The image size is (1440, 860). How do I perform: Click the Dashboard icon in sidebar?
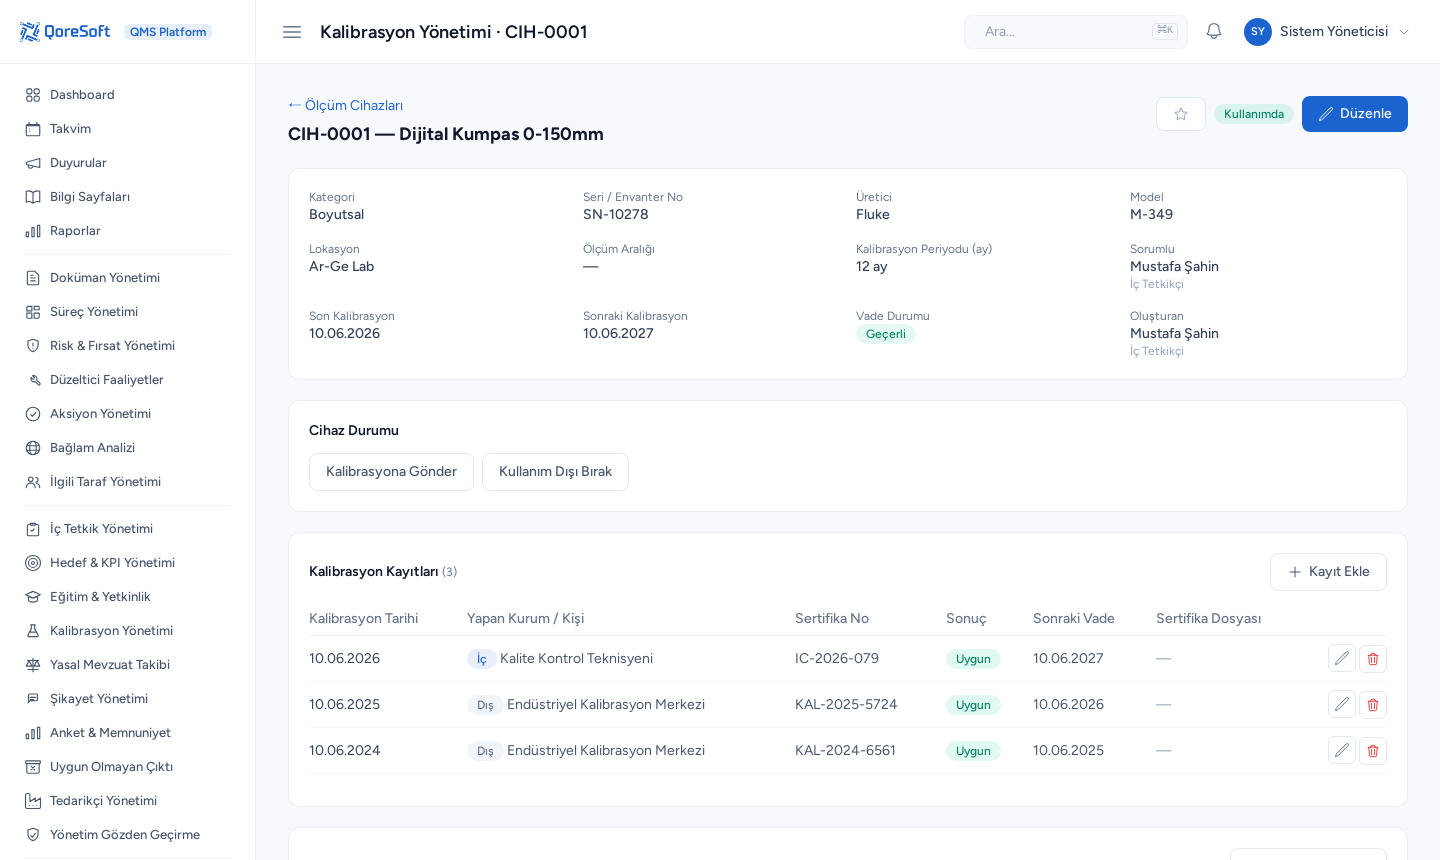[x=33, y=95]
